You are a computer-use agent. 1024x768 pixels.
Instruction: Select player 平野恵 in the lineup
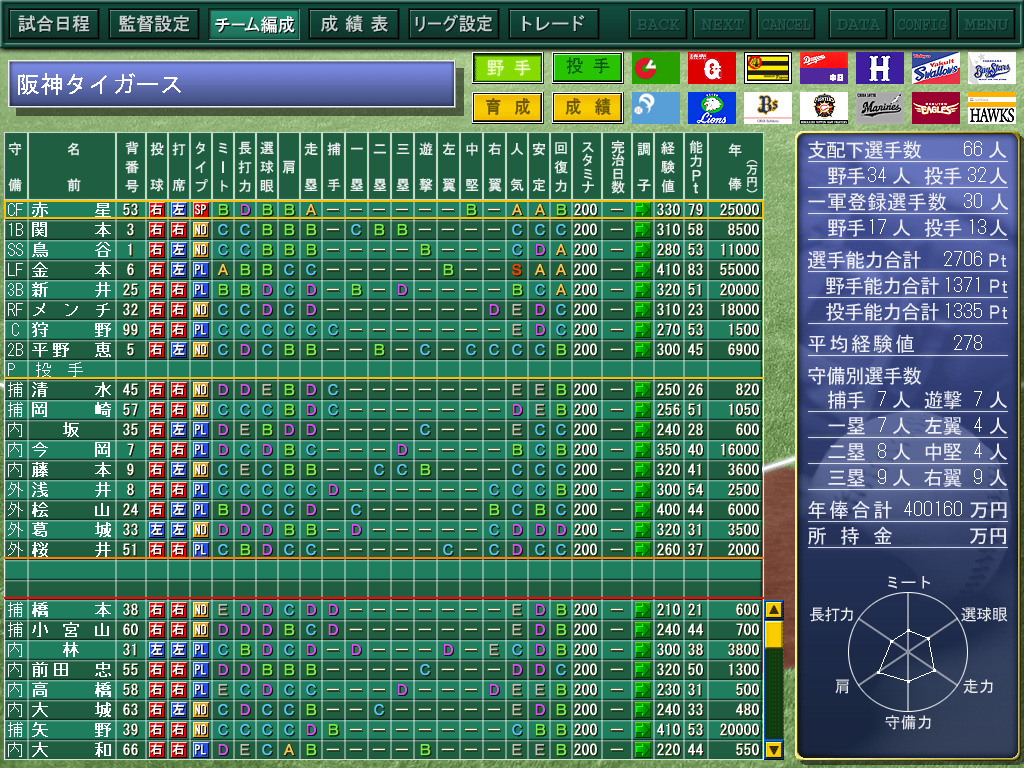pyautogui.click(x=384, y=349)
